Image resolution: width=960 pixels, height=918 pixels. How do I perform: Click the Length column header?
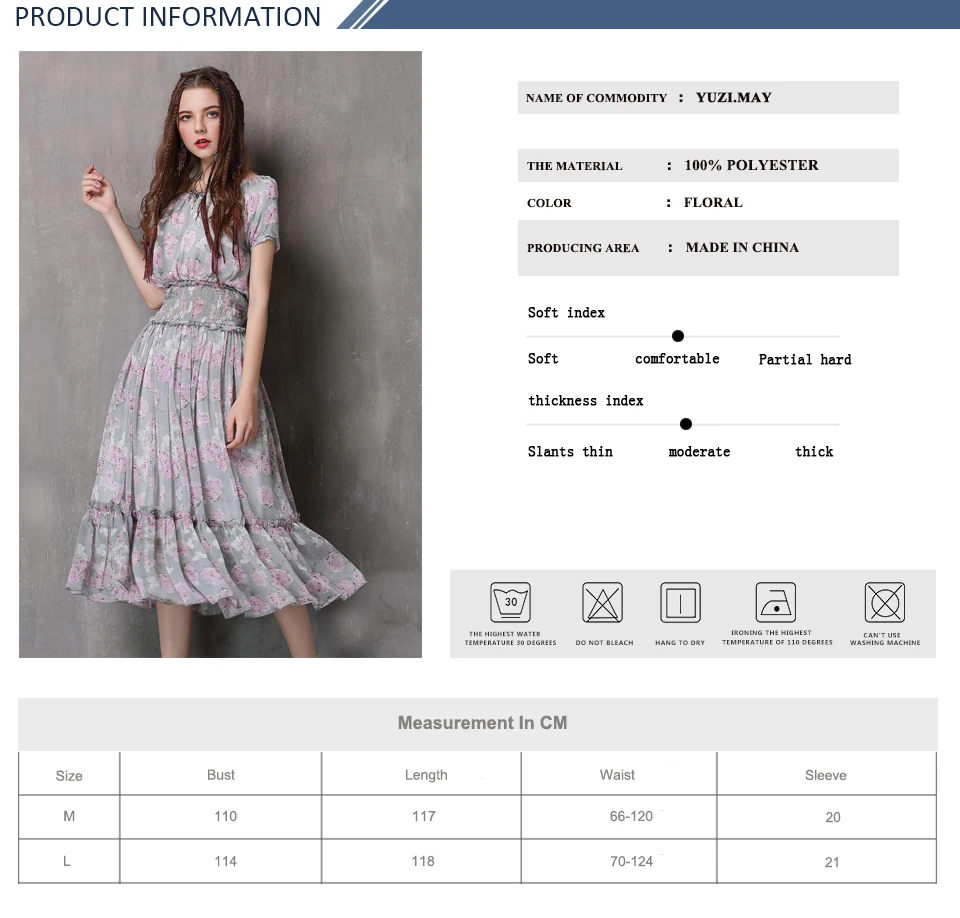[426, 775]
